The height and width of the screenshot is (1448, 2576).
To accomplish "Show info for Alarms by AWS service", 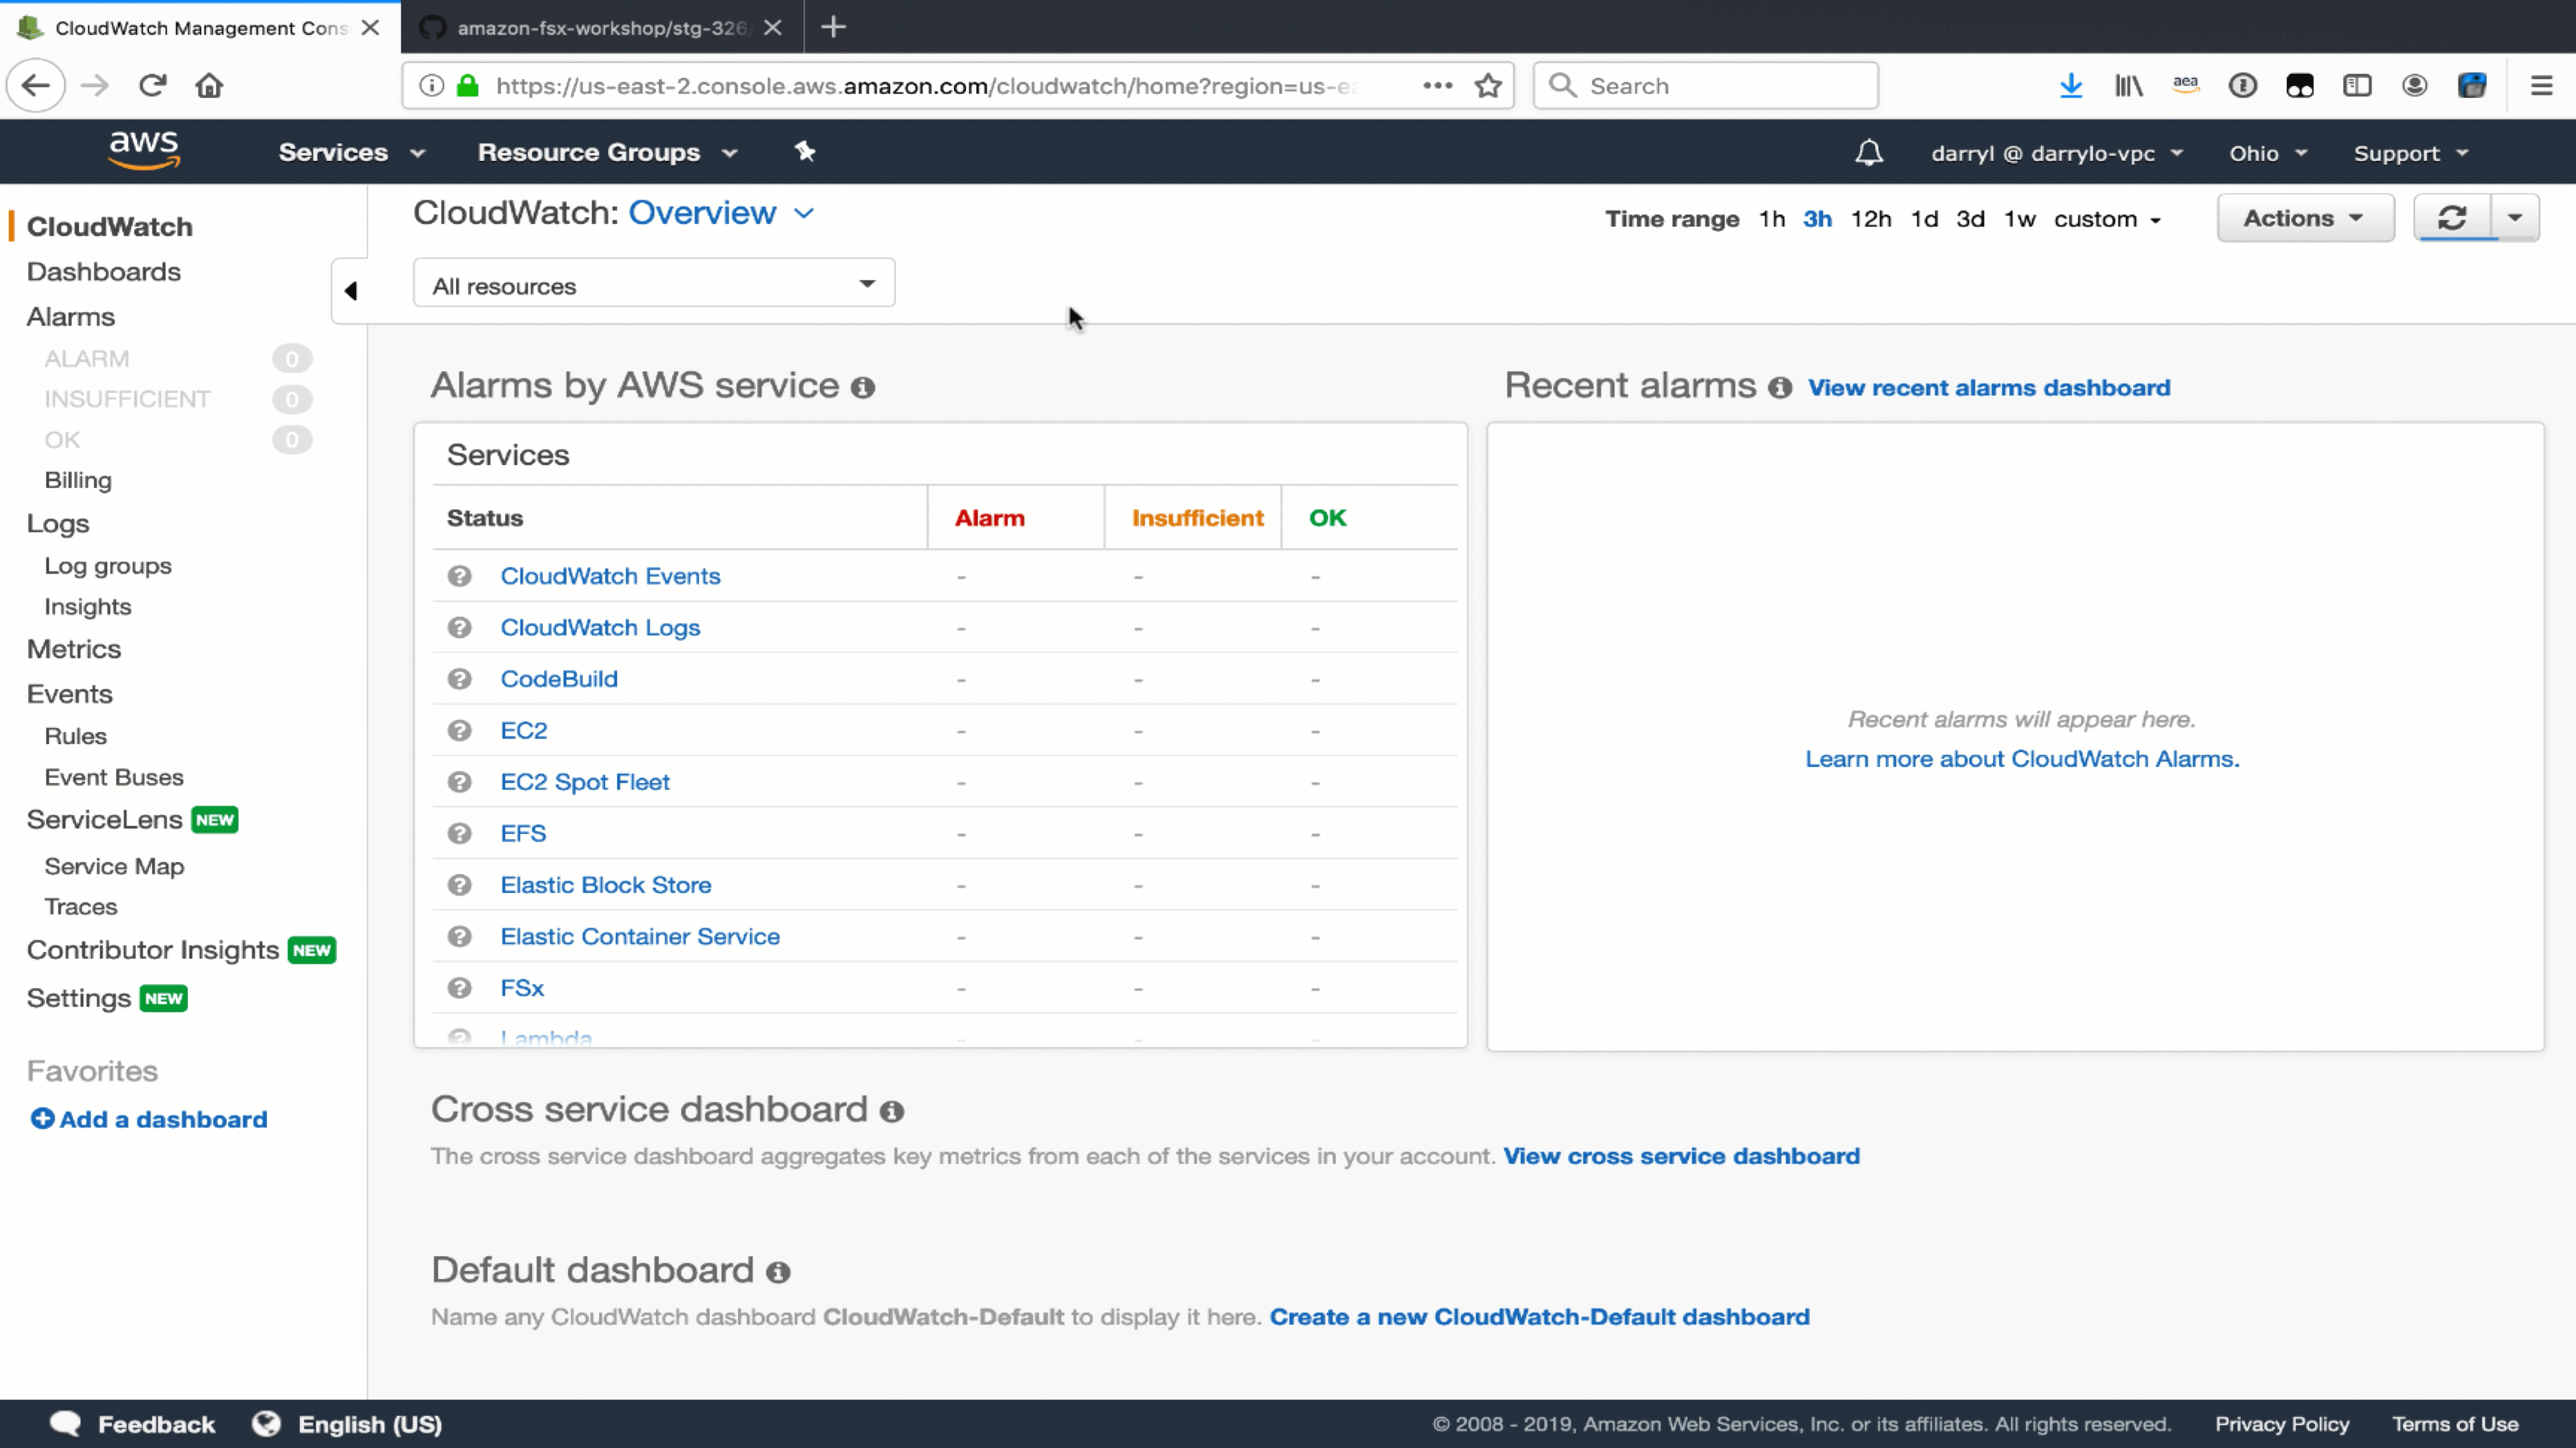I will tap(863, 388).
